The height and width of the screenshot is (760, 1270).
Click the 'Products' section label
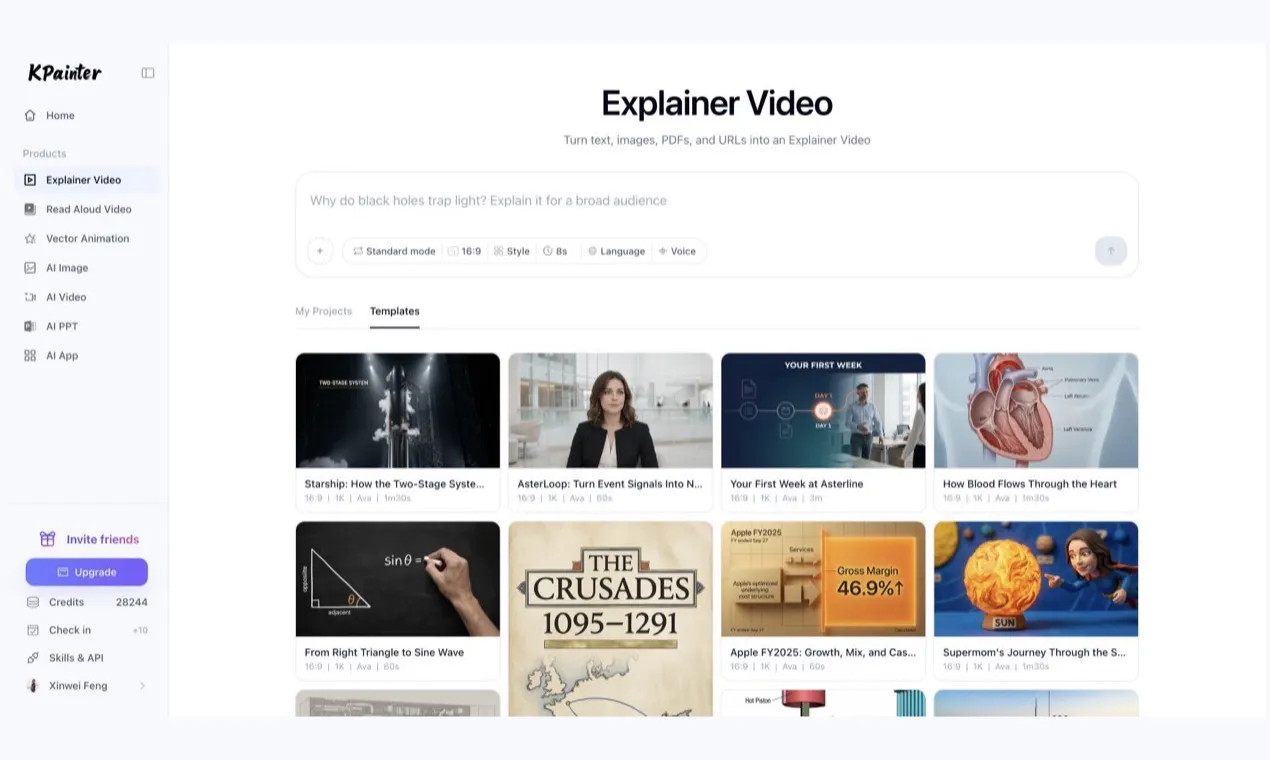coord(45,153)
